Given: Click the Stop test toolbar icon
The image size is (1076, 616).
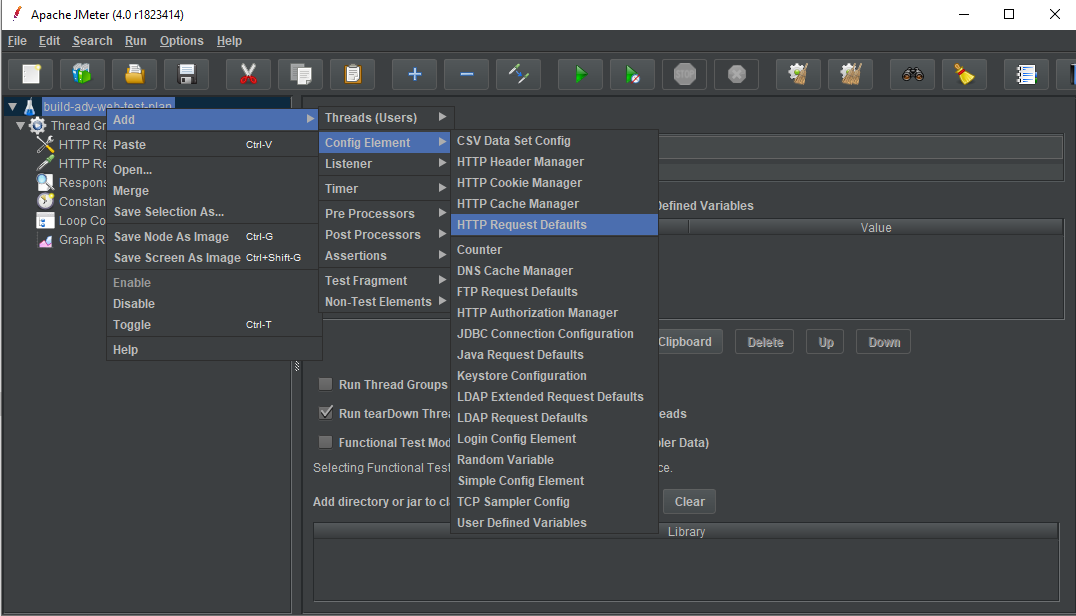Looking at the screenshot, I should coord(684,74).
